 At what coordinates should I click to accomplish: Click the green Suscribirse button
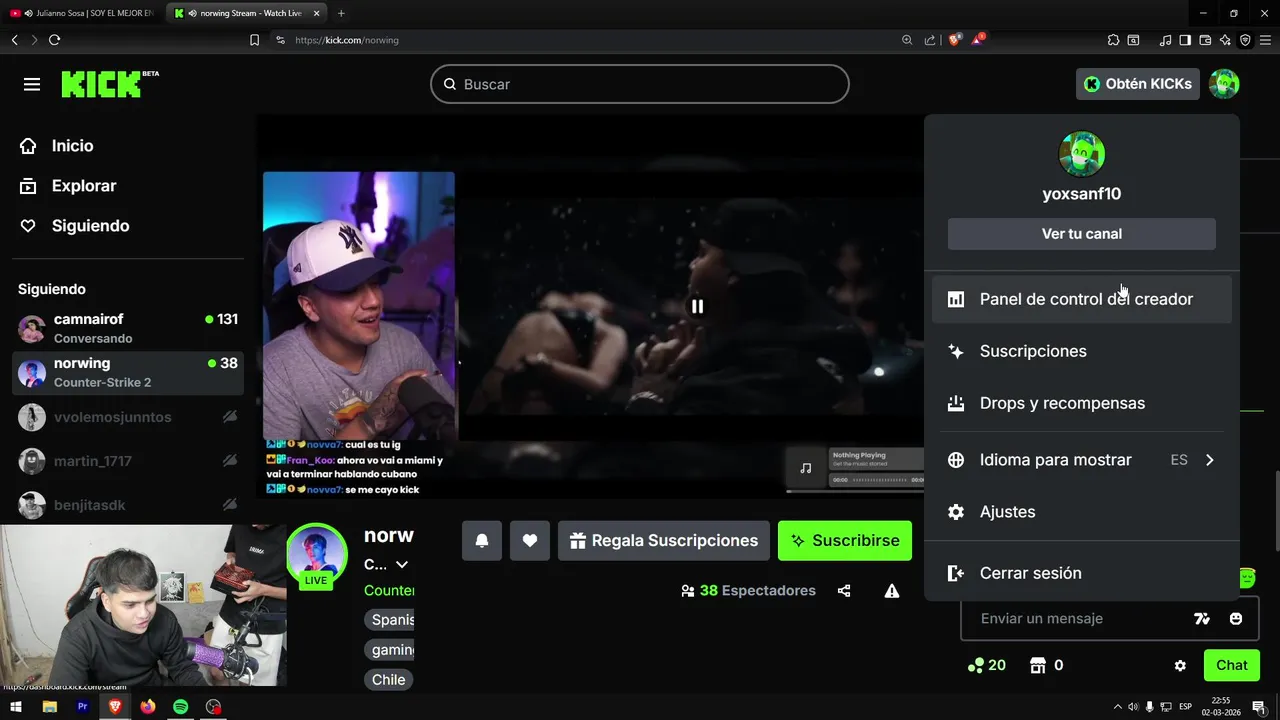(845, 540)
